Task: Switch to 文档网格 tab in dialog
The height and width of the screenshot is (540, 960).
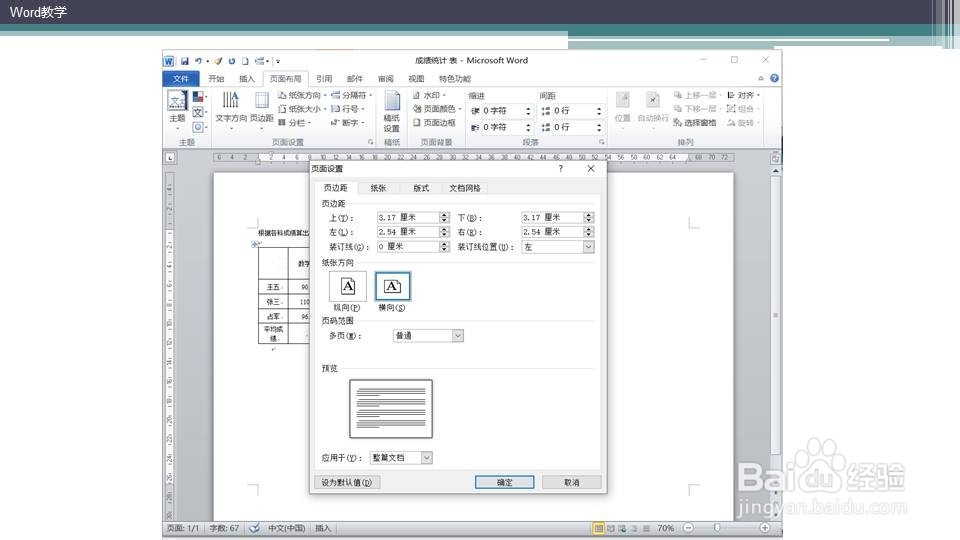Action: click(x=465, y=188)
